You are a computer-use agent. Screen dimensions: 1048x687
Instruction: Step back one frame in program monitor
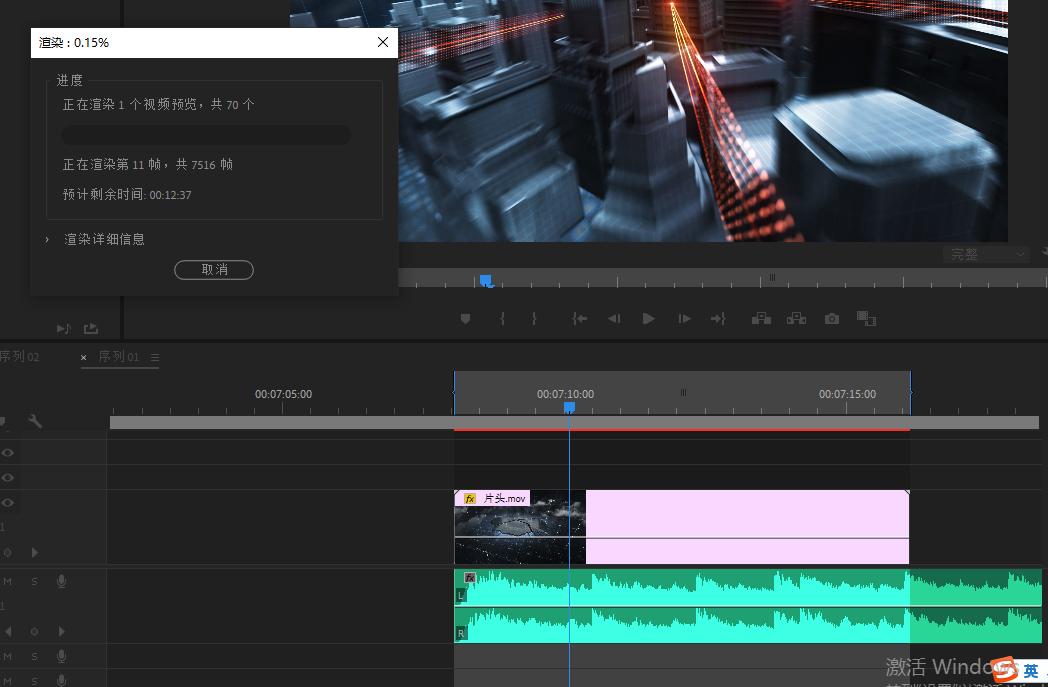click(614, 319)
